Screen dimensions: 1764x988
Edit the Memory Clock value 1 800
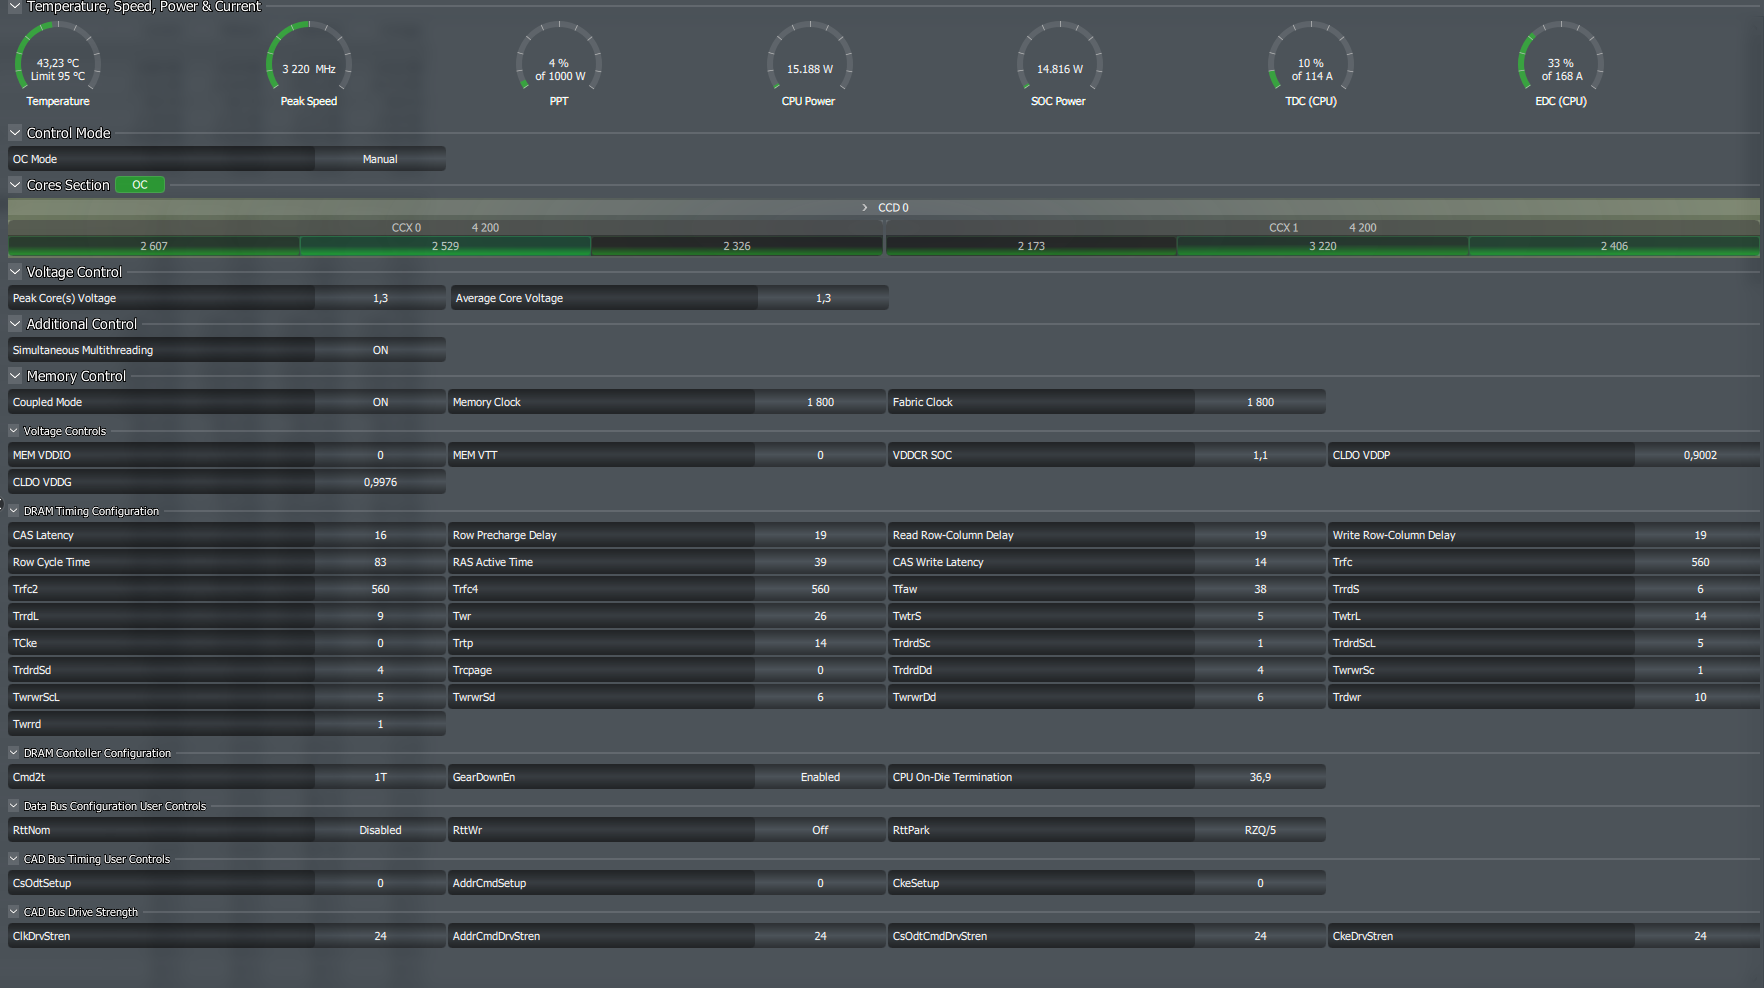(820, 402)
